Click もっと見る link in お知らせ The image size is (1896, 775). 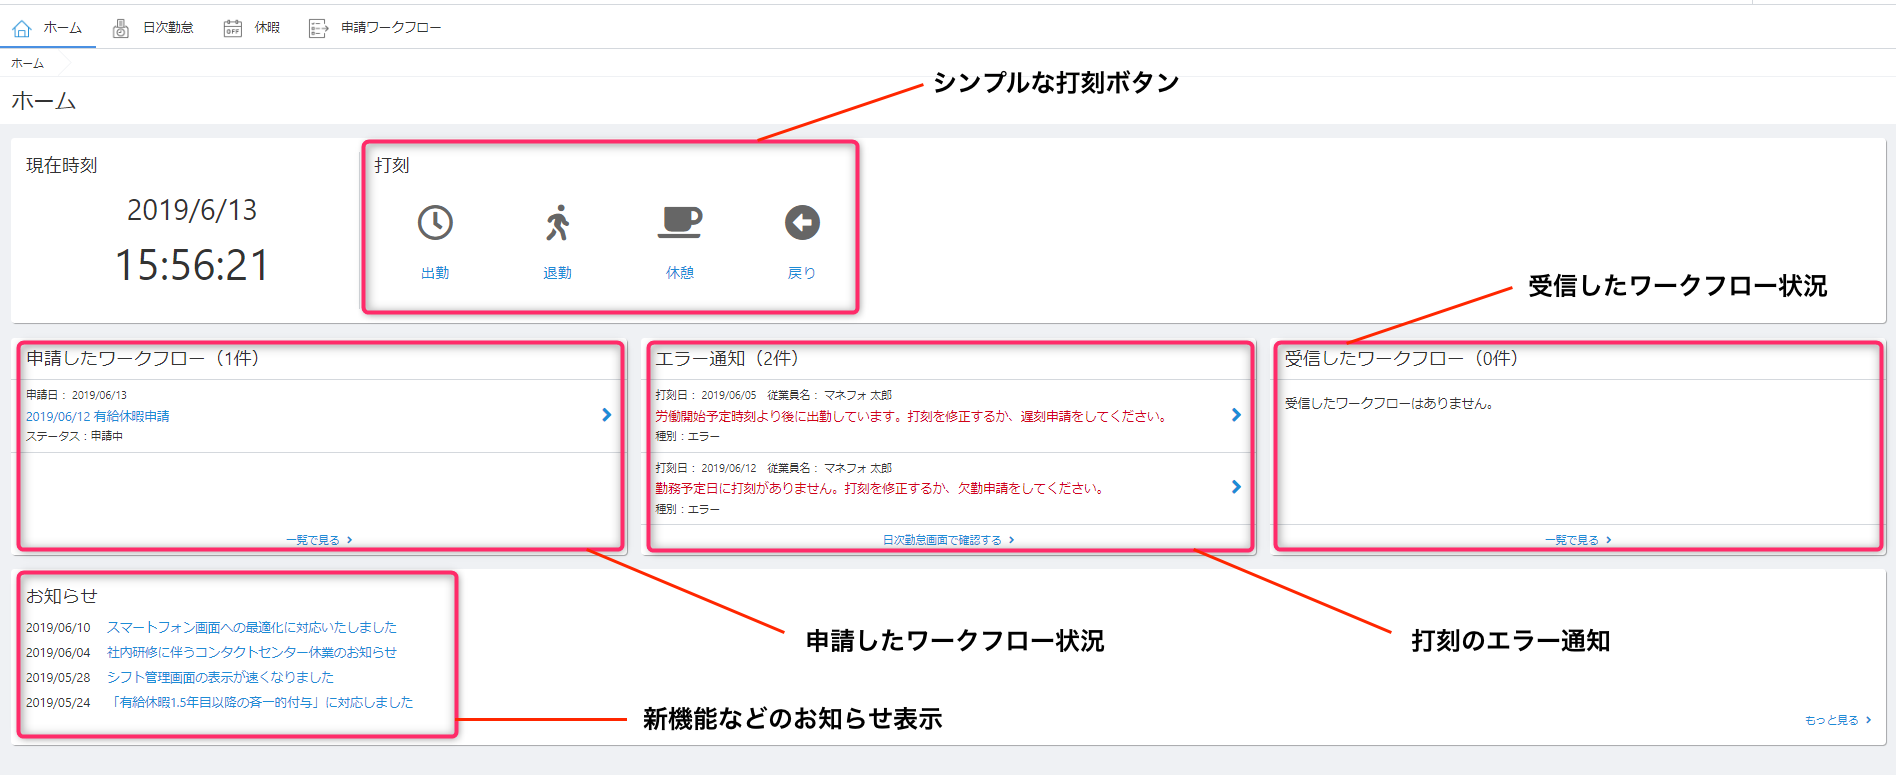(1838, 720)
